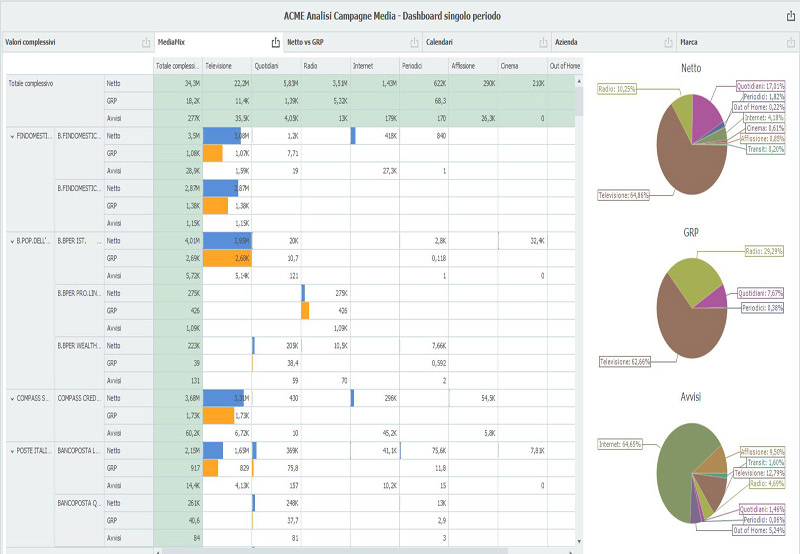Click dashboard export icon in title bar
Screen dimensions: 800x554
coord(790,17)
